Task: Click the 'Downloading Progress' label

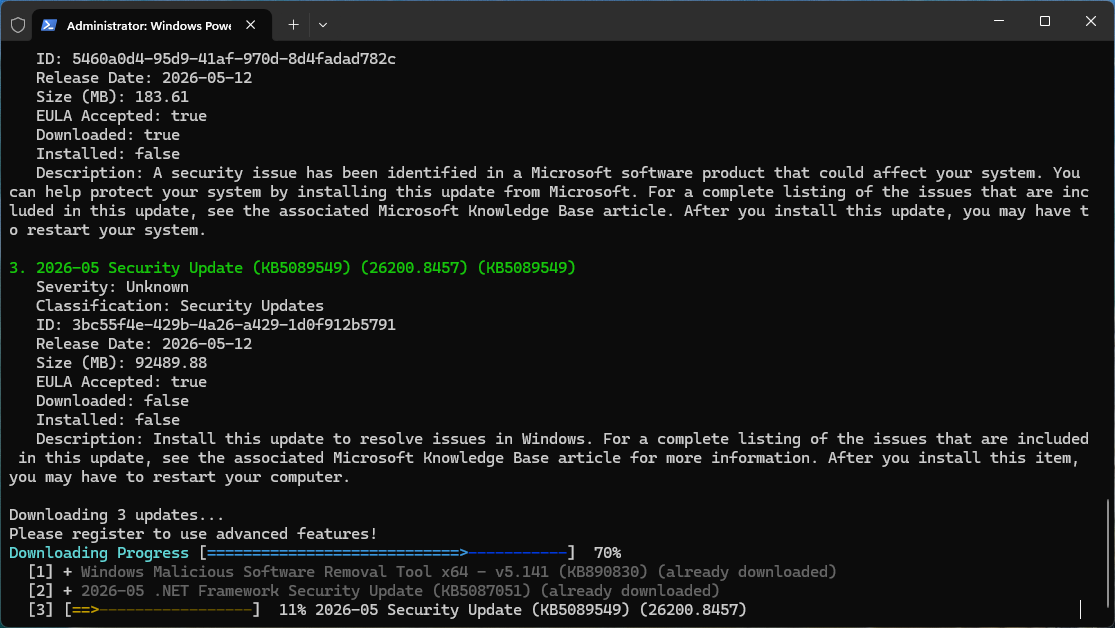Action: (99, 553)
